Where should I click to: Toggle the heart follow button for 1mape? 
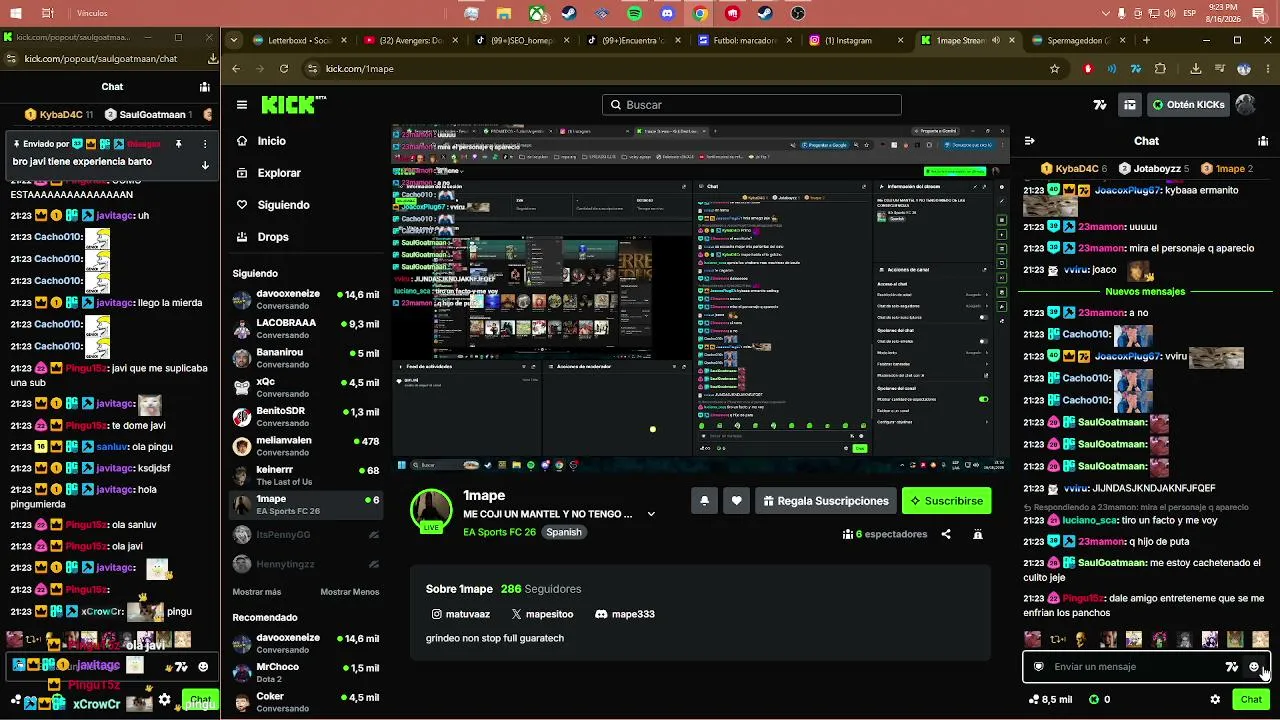click(737, 501)
